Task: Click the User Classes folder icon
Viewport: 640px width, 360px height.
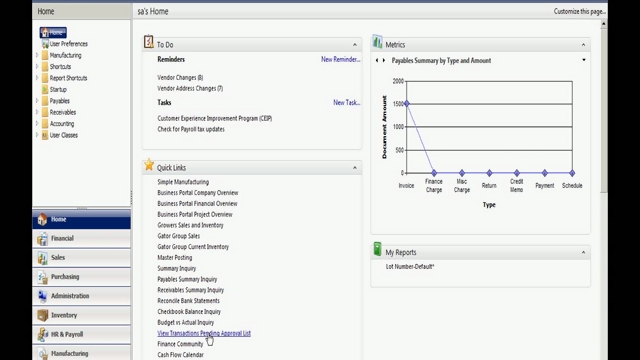Action: [45, 135]
